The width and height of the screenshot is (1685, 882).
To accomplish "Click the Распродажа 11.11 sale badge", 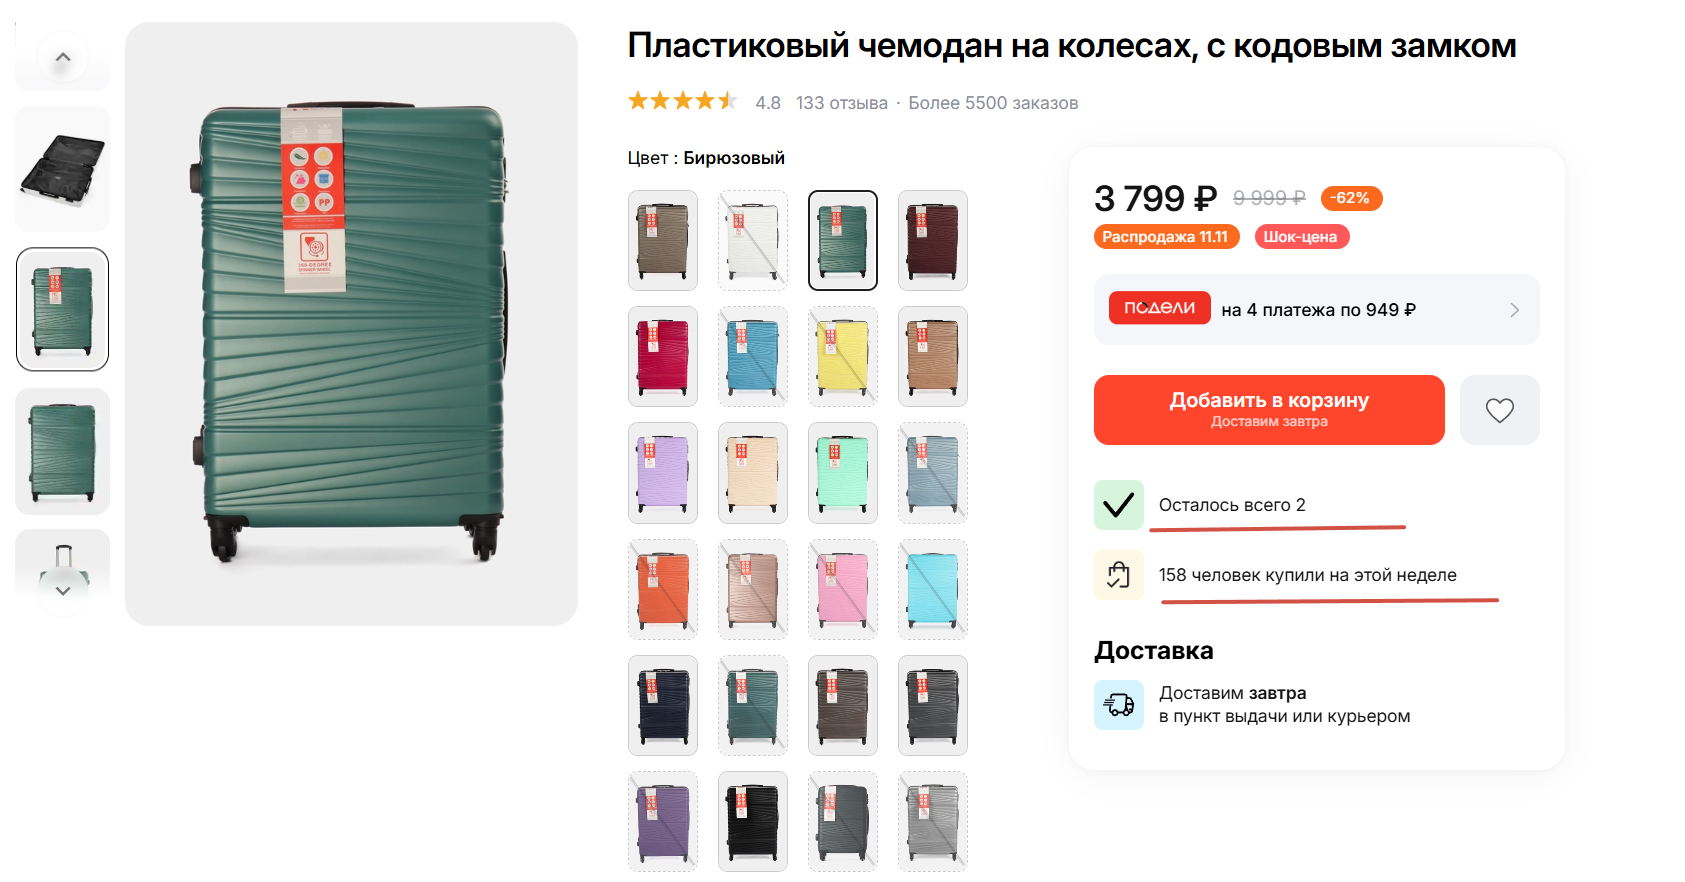I will point(1166,237).
